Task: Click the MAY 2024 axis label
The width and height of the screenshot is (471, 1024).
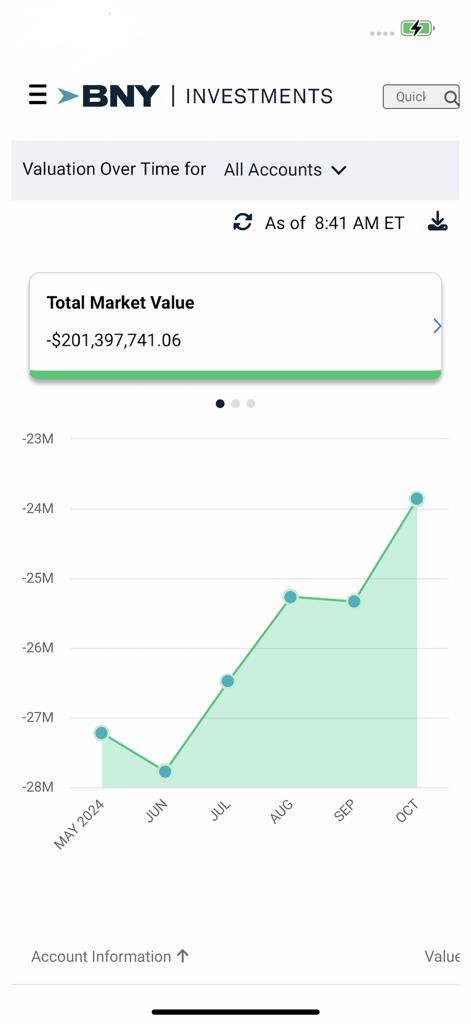Action: tap(79, 824)
